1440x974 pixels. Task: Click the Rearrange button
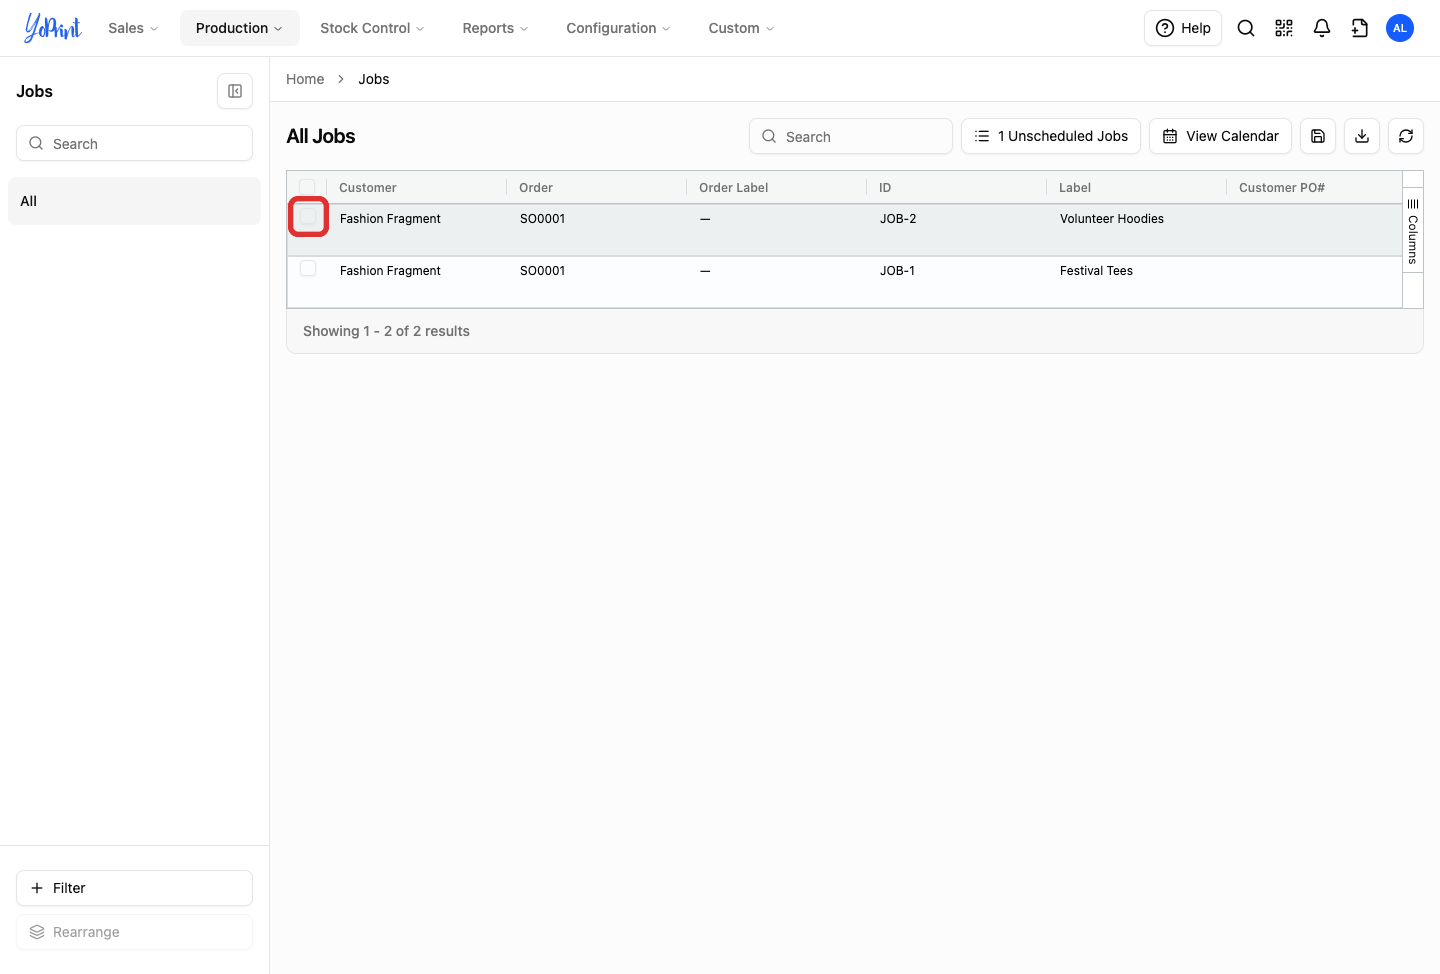coord(134,932)
